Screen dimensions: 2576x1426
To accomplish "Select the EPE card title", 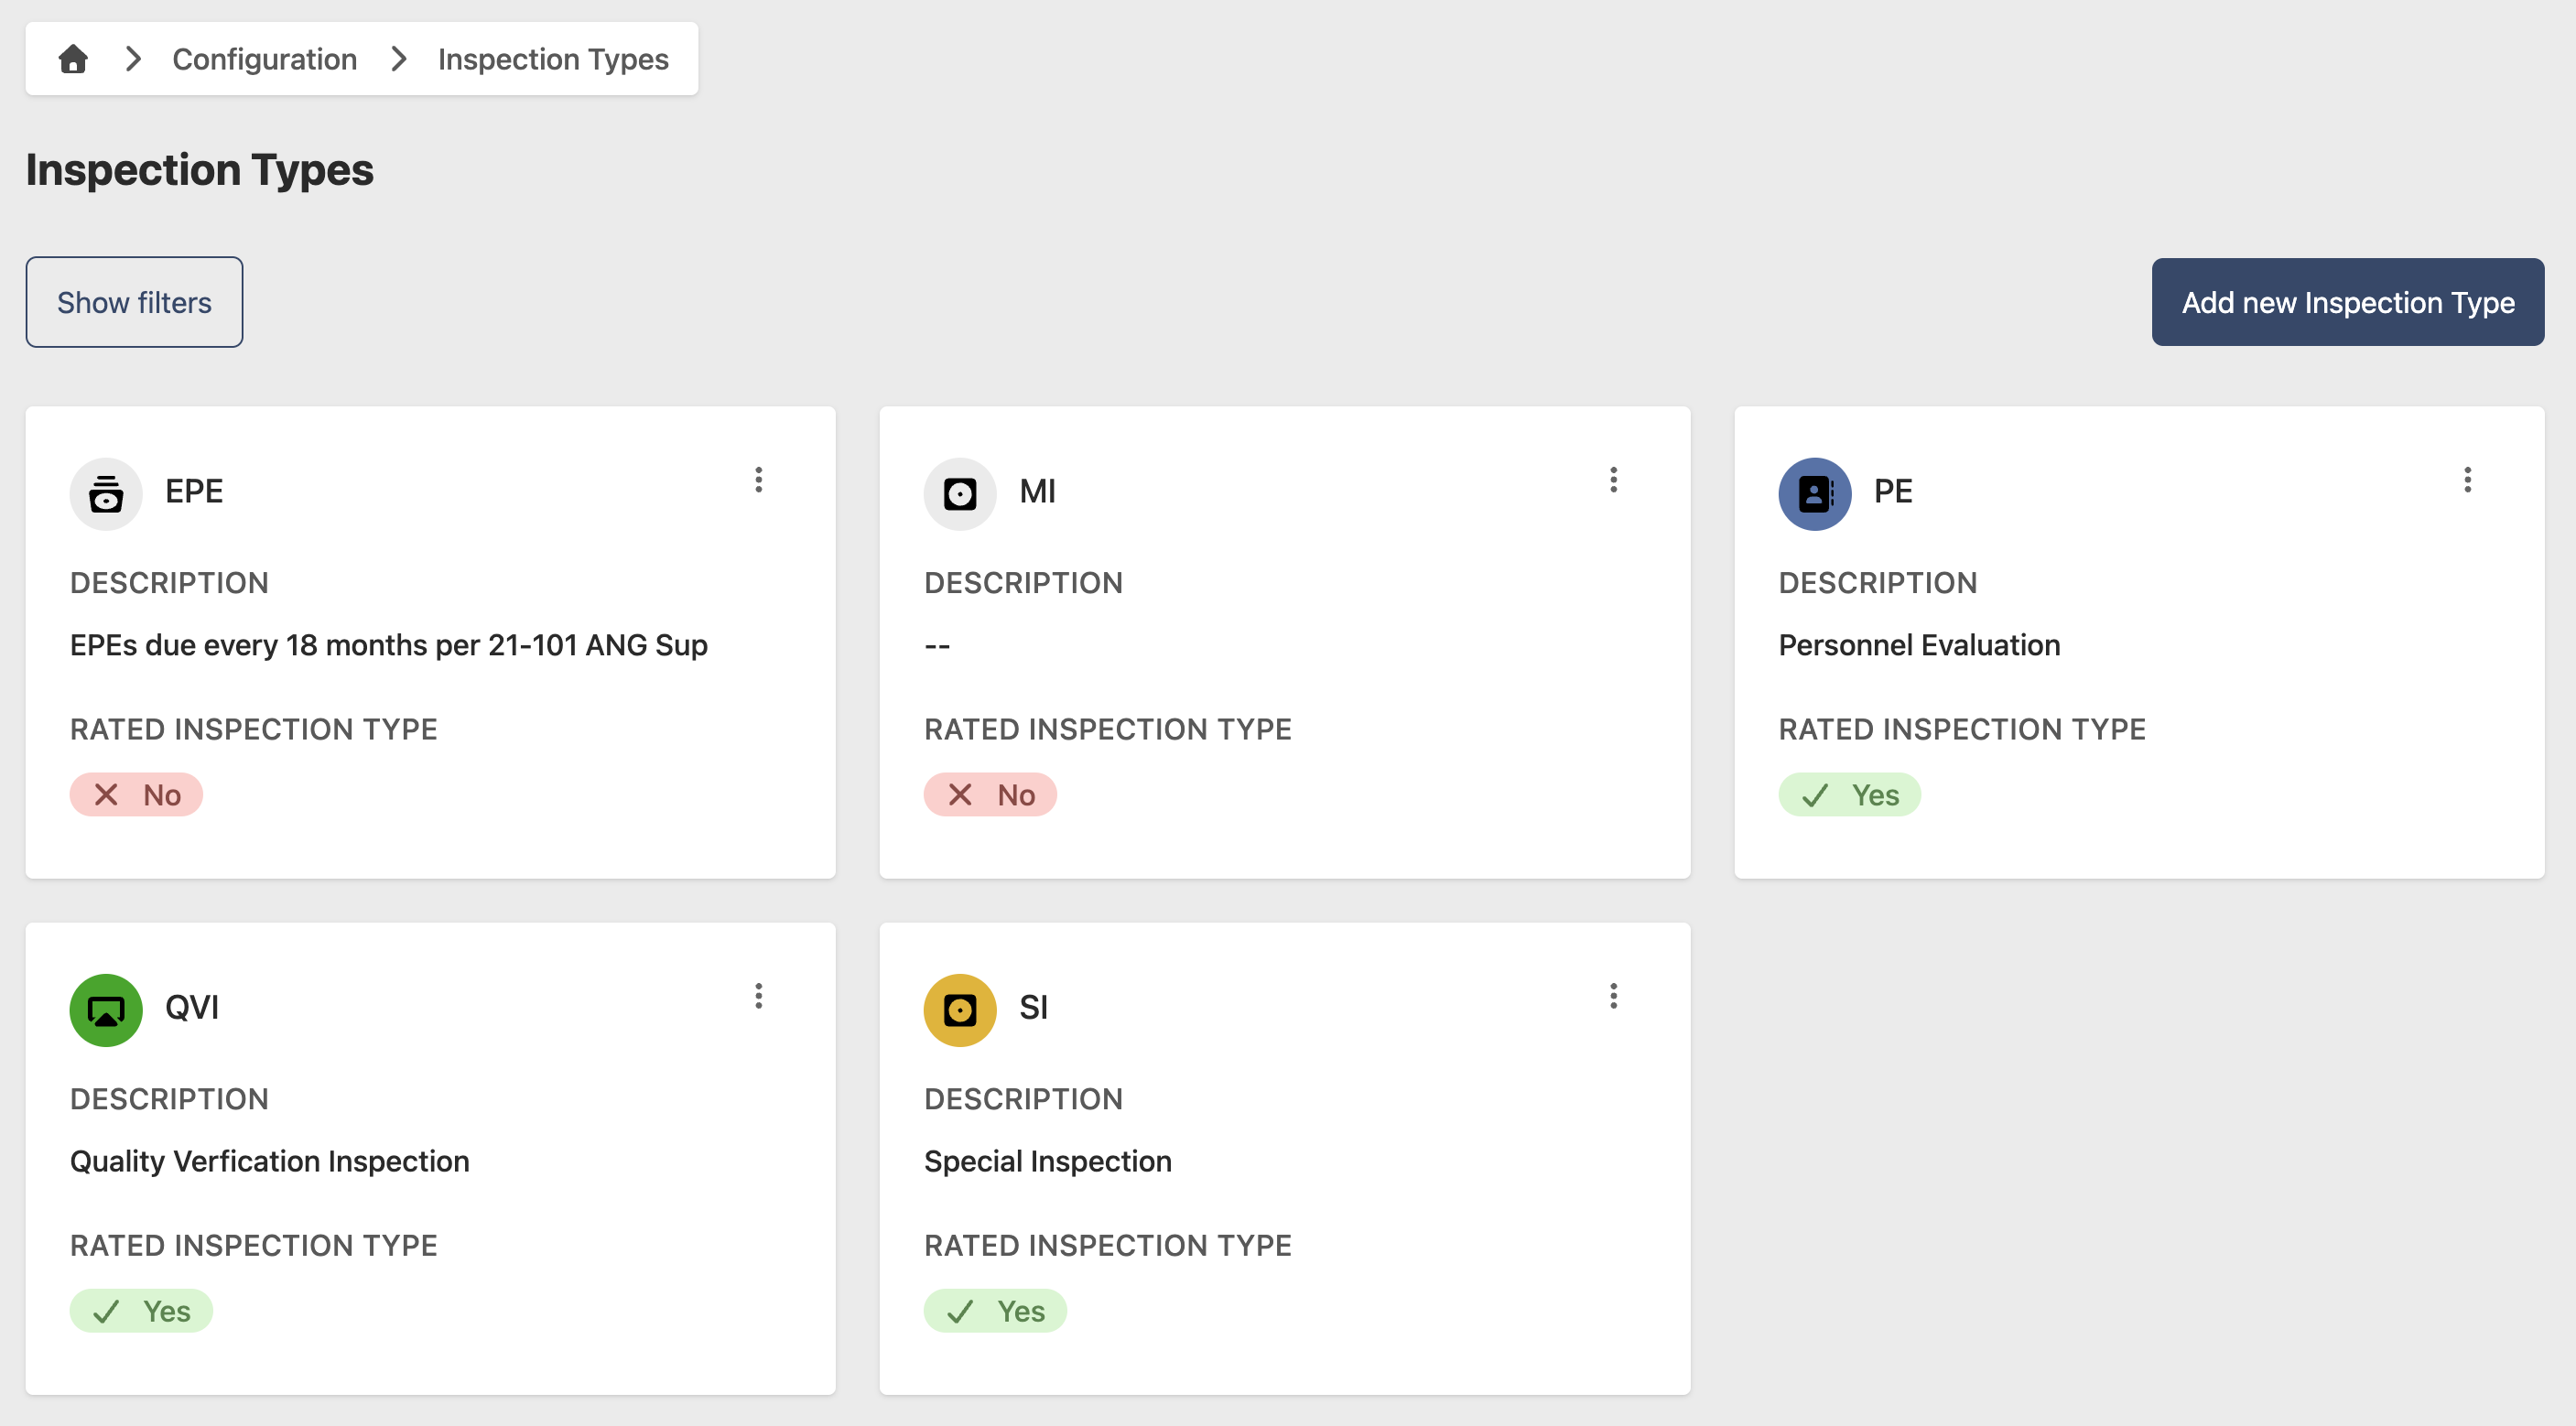I will [x=194, y=491].
